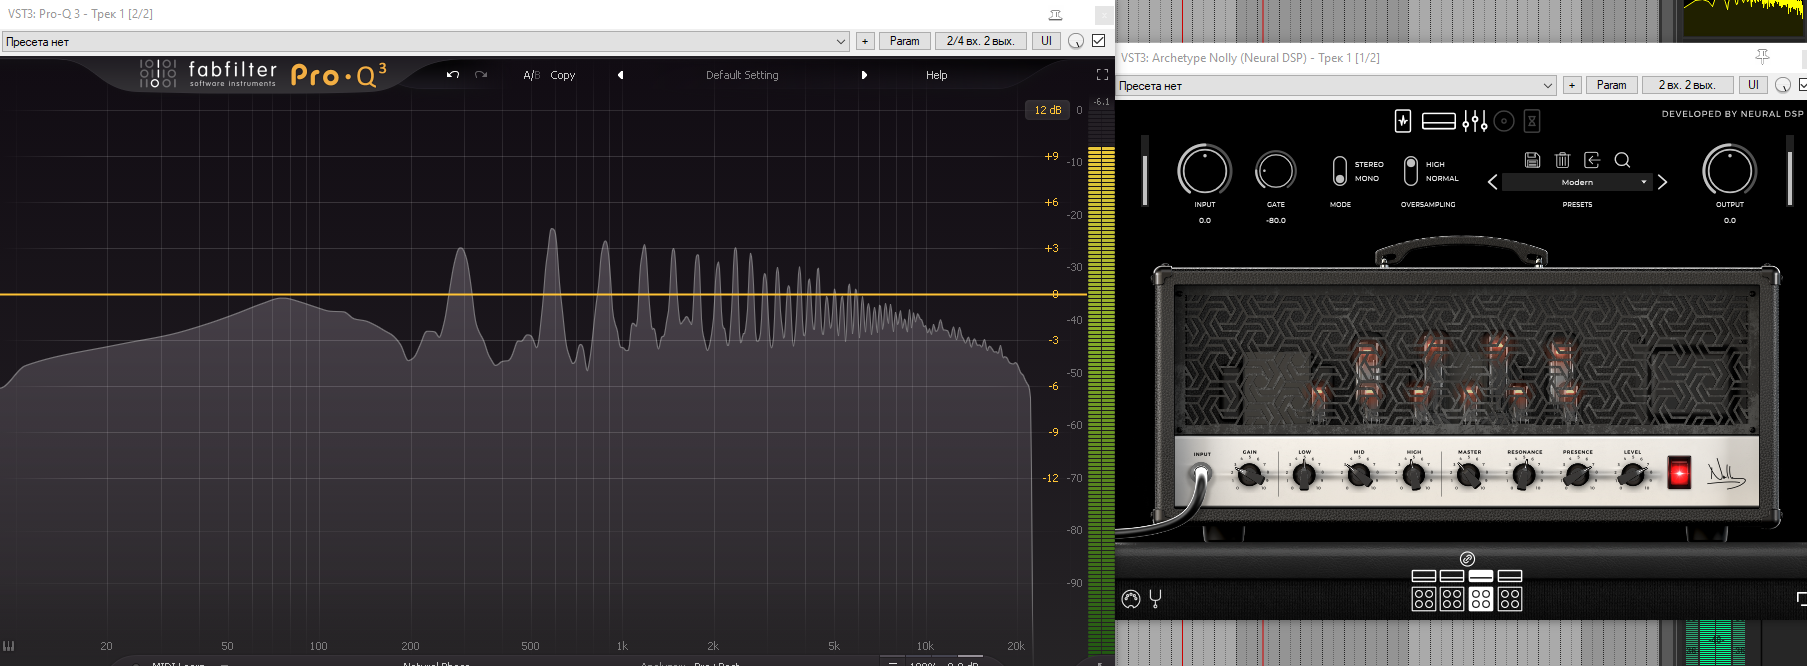Adjust GATE knob in Archetype Nolly

click(x=1276, y=171)
